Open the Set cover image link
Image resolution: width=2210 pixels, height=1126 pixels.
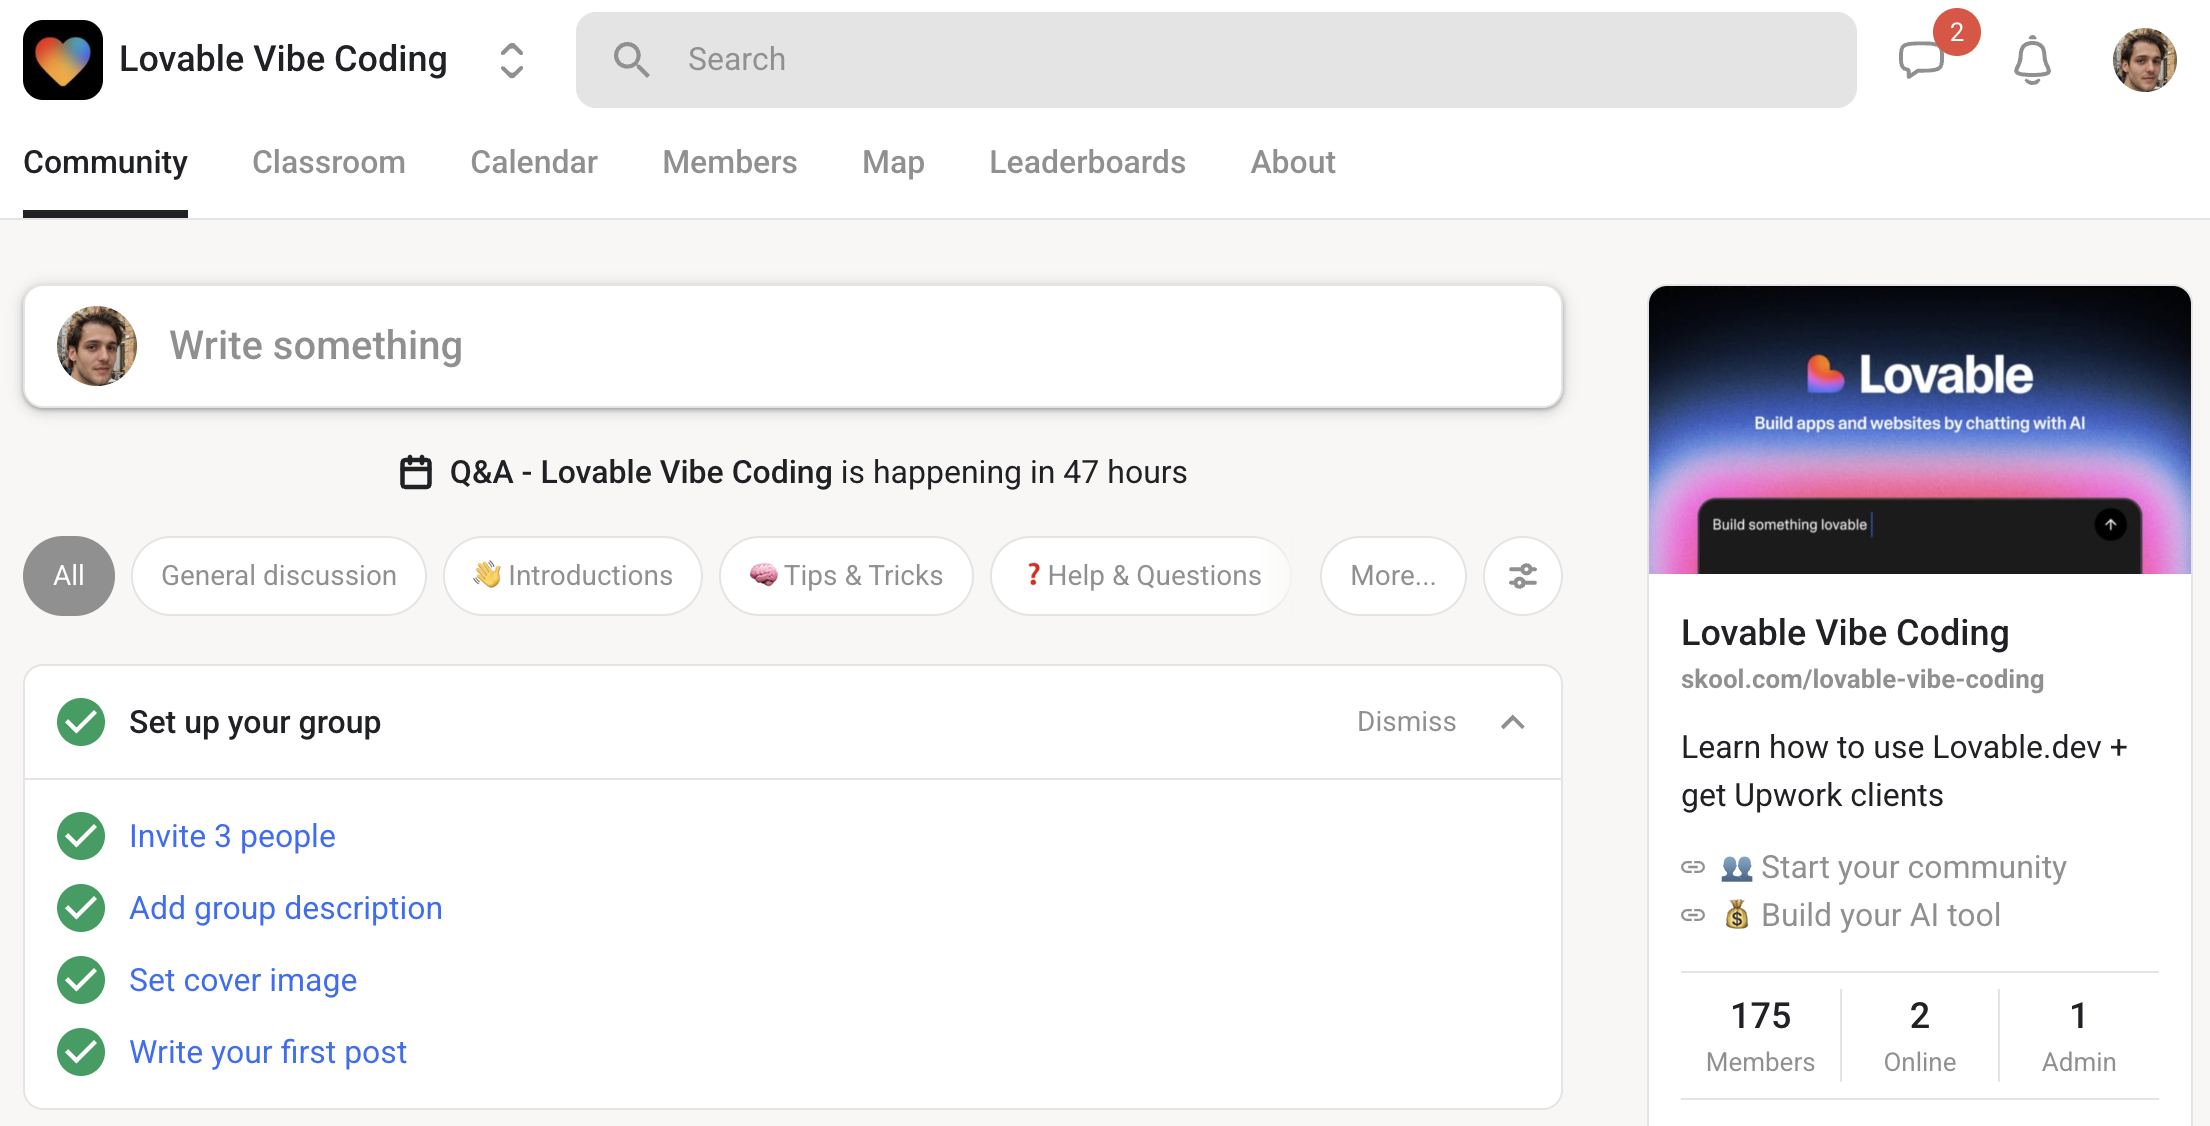click(x=243, y=980)
